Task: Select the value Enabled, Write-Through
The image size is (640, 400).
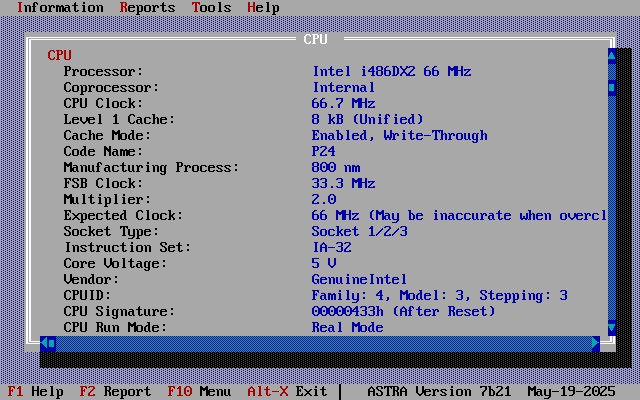Action: tap(400, 136)
